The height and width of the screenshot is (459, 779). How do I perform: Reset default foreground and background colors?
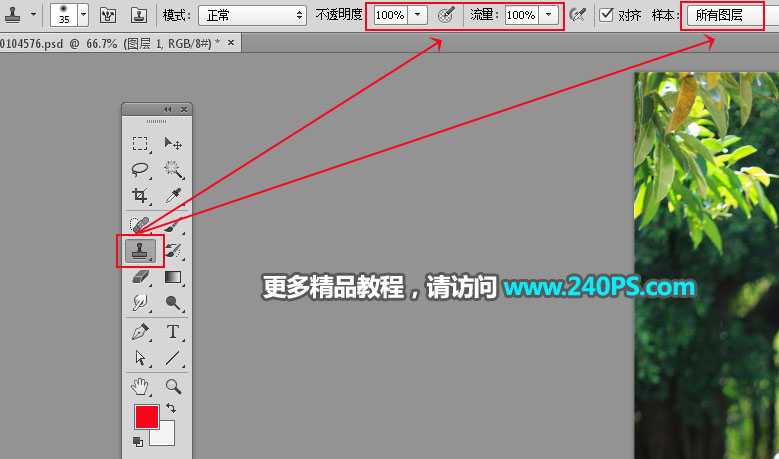click(x=138, y=442)
